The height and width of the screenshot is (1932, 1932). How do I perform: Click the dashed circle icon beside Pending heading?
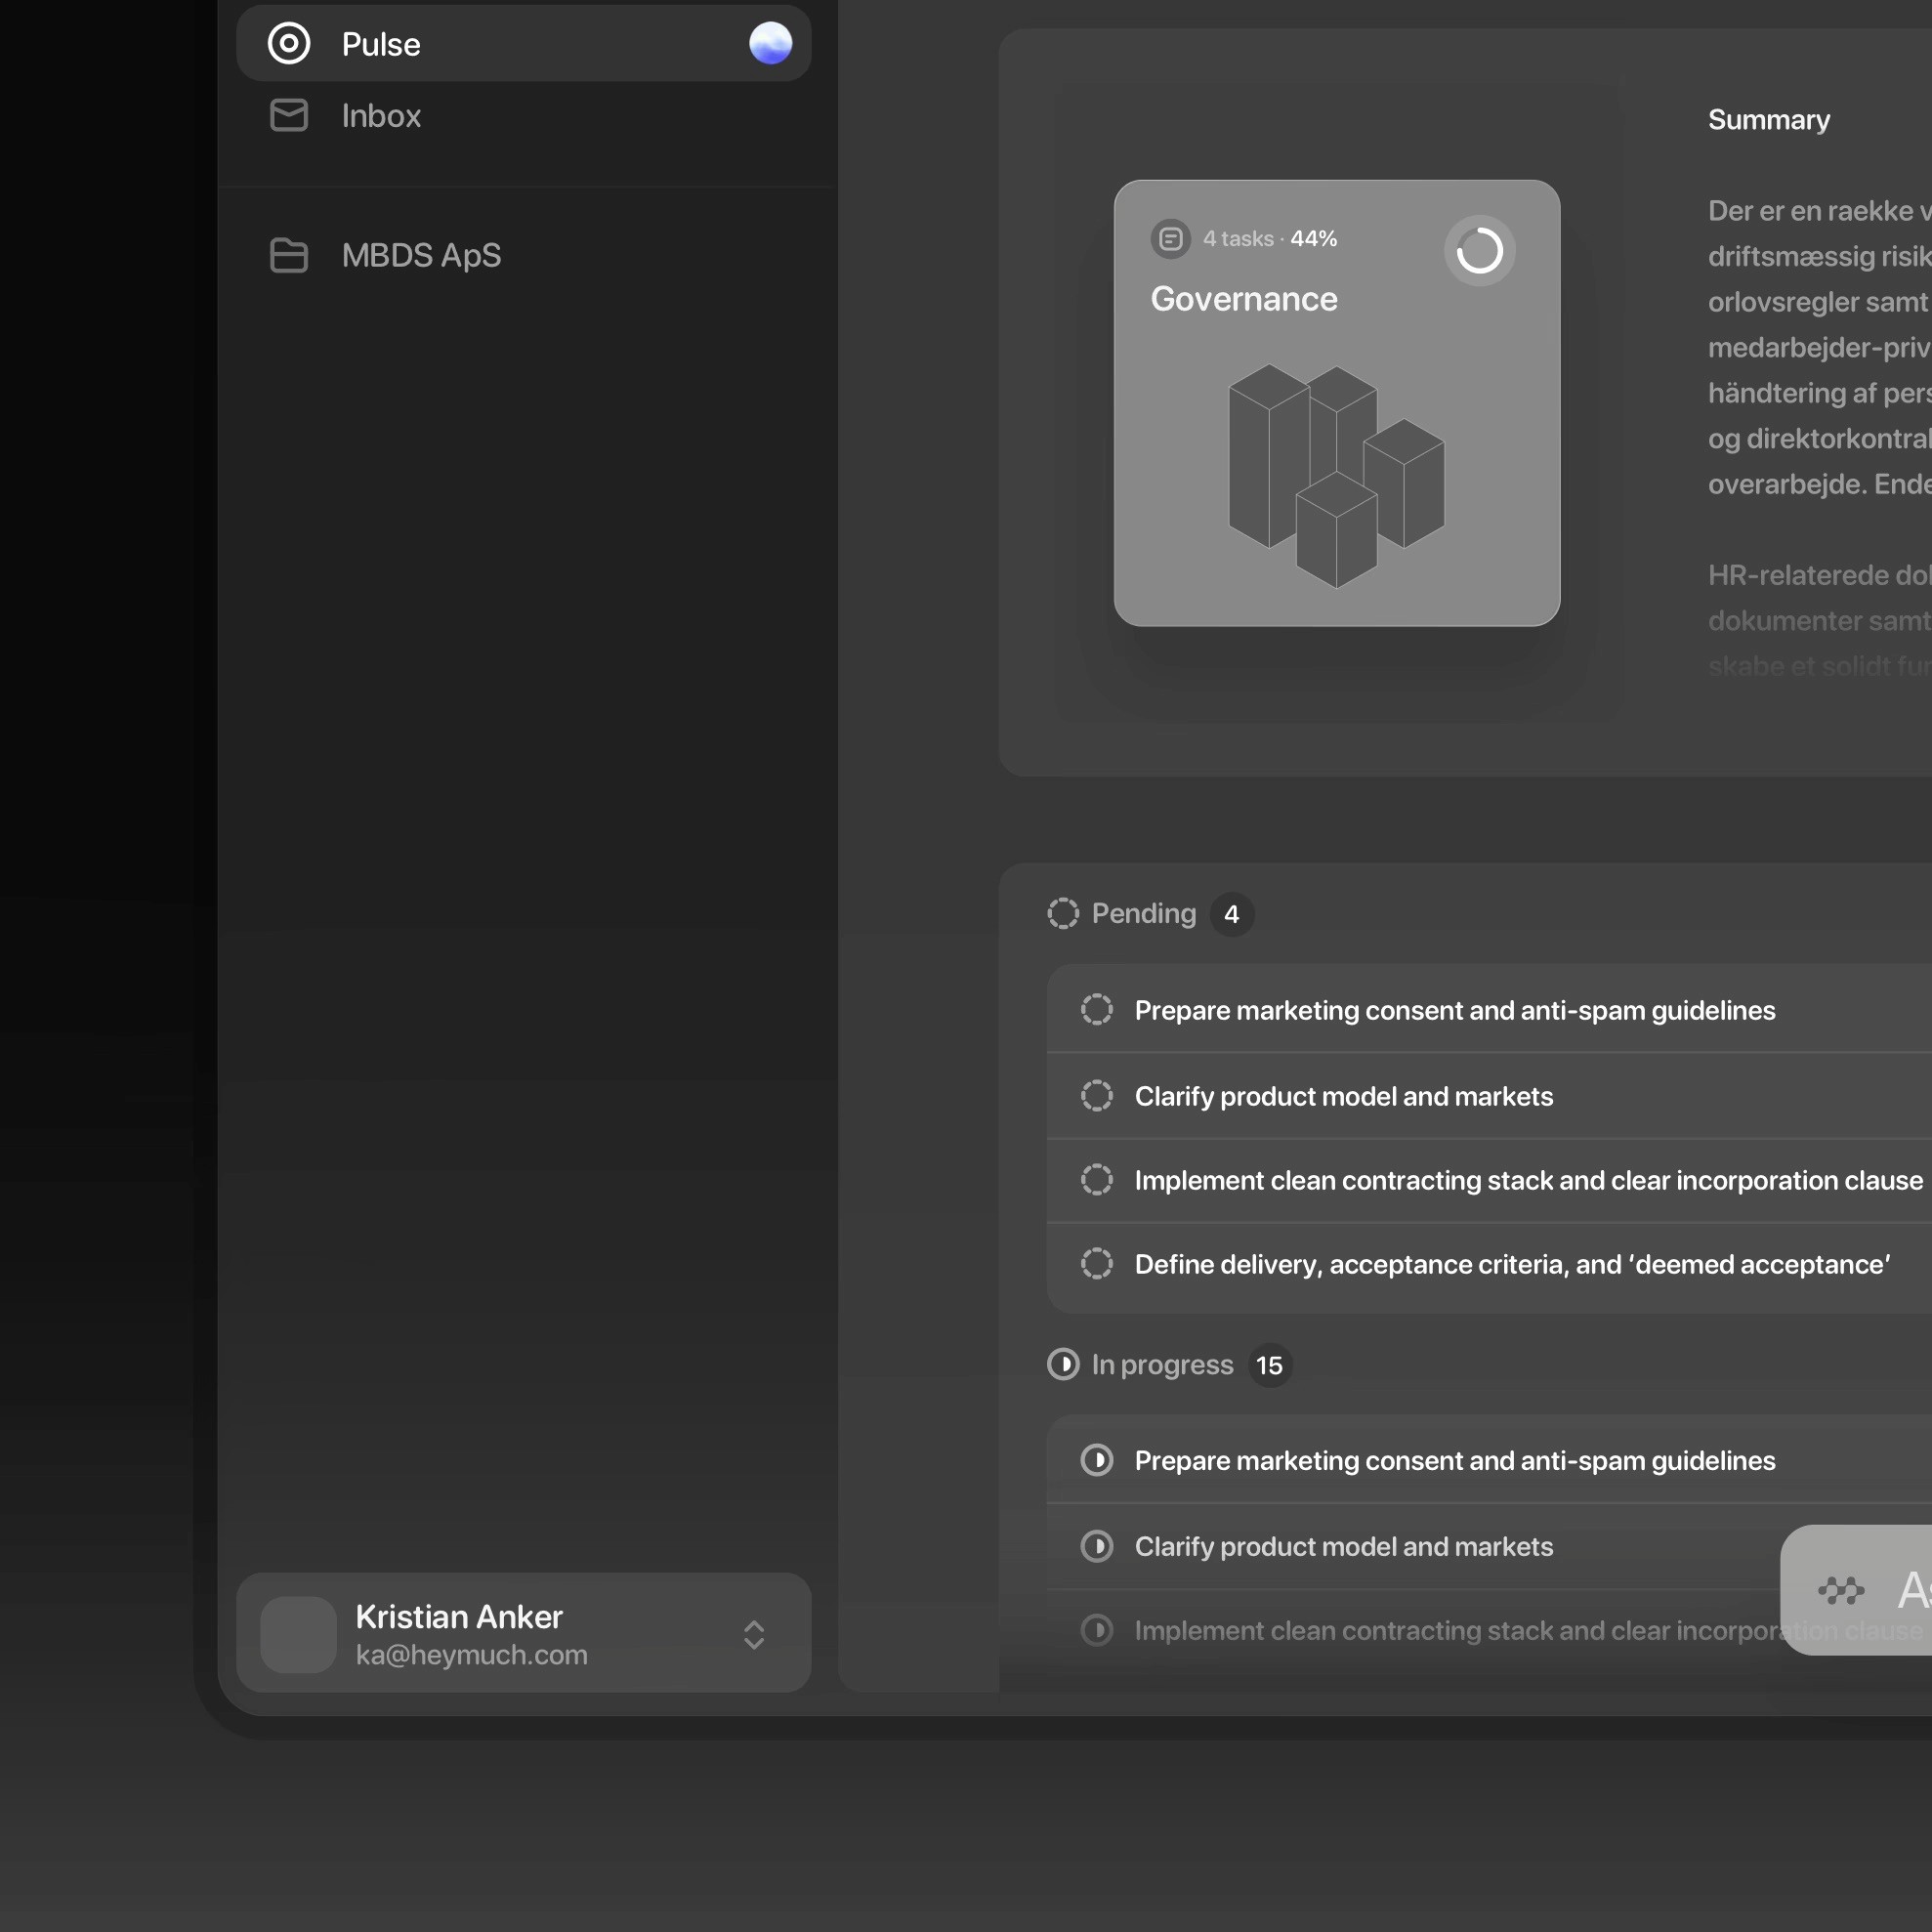(x=1063, y=913)
